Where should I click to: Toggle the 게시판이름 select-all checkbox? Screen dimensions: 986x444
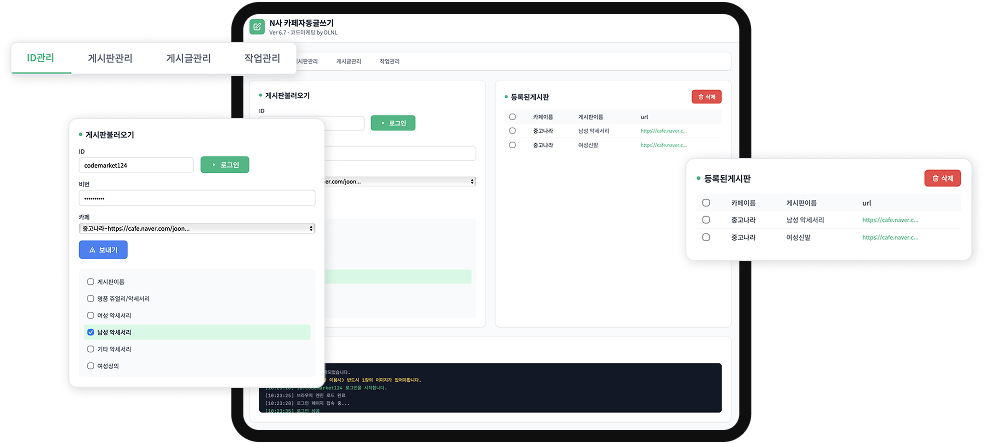pyautogui.click(x=91, y=282)
